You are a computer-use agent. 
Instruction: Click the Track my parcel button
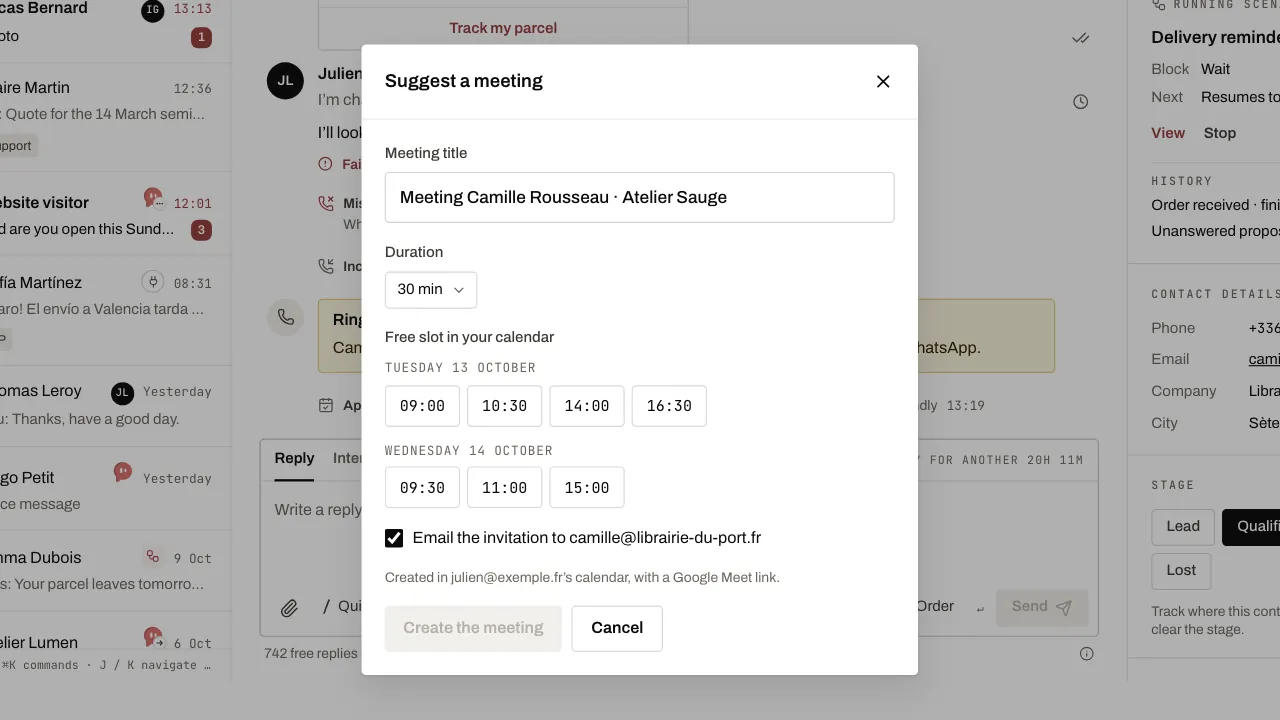coord(503,28)
